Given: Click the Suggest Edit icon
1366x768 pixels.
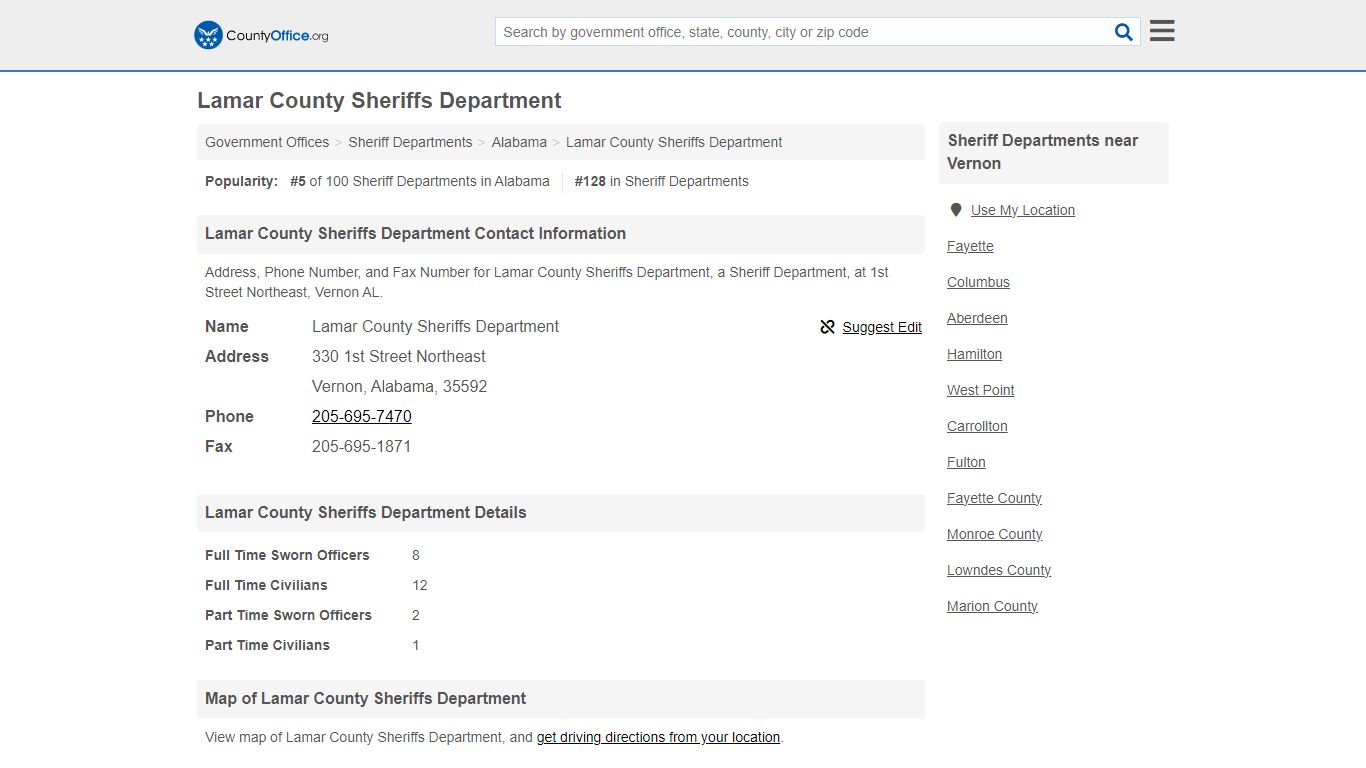Looking at the screenshot, I should point(827,327).
